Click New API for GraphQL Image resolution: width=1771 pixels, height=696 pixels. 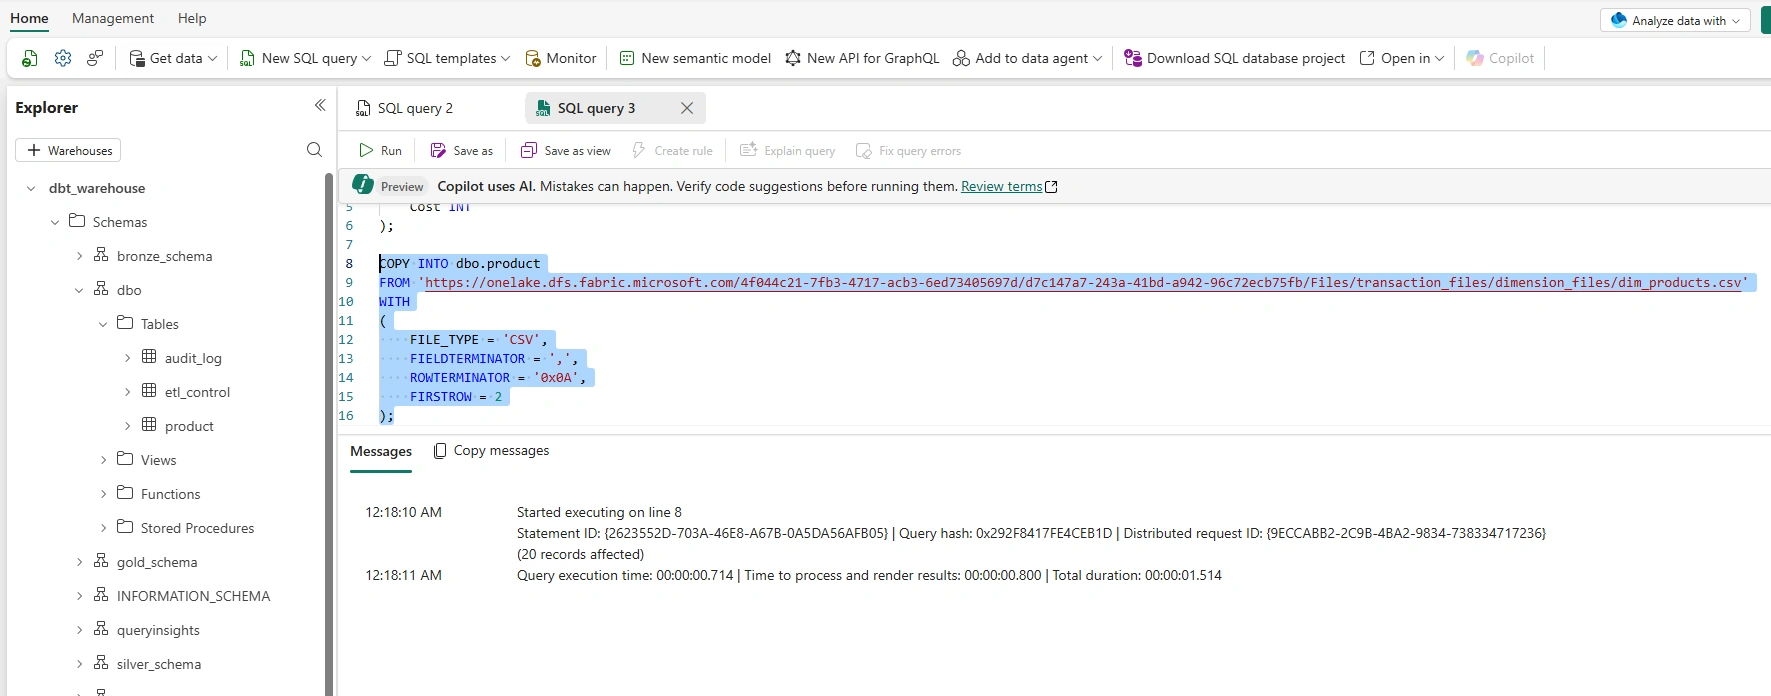[862, 58]
